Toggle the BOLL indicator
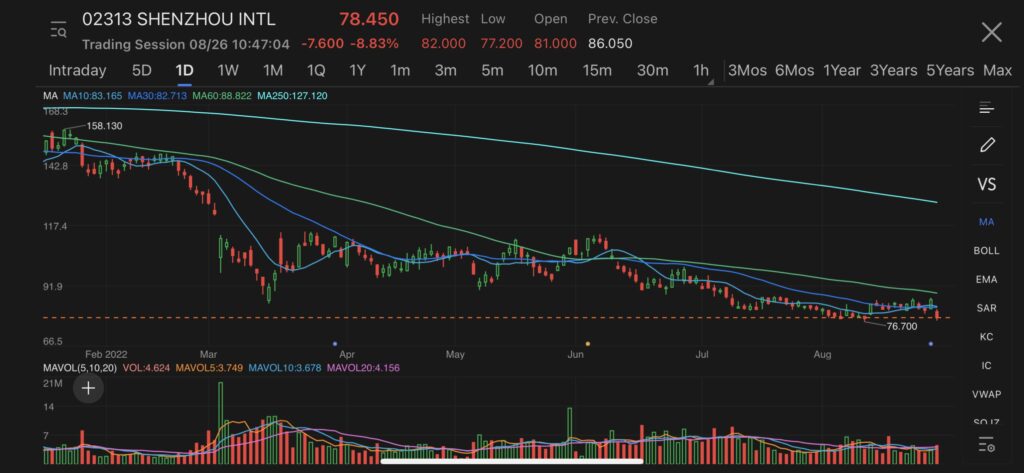Viewport: 1024px width, 473px height. [x=986, y=251]
